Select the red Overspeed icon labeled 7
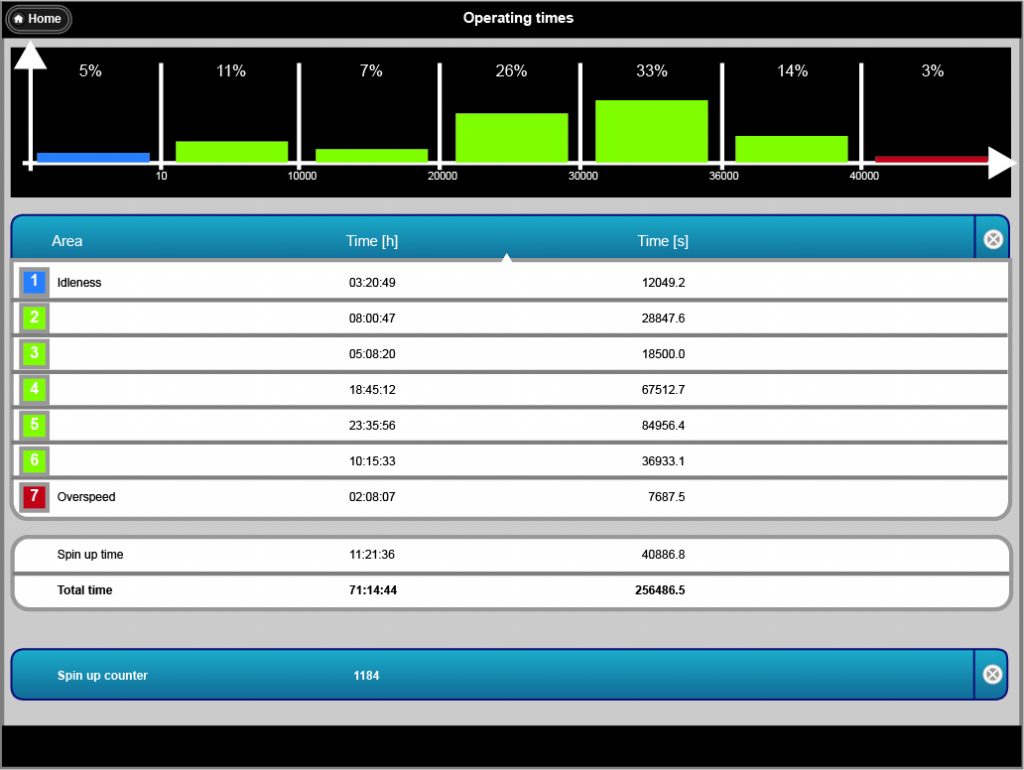The width and height of the screenshot is (1024, 770). (x=33, y=496)
